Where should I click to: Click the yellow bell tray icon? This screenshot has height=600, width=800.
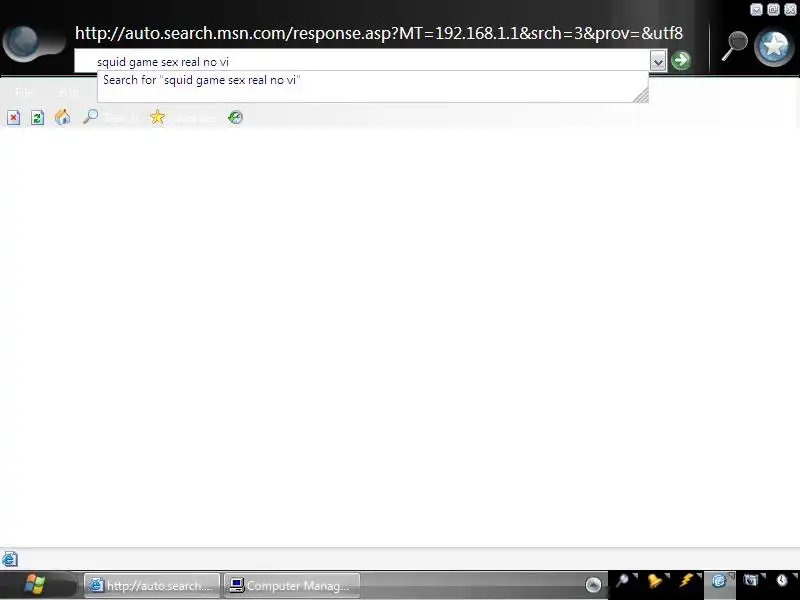pyautogui.click(x=655, y=581)
